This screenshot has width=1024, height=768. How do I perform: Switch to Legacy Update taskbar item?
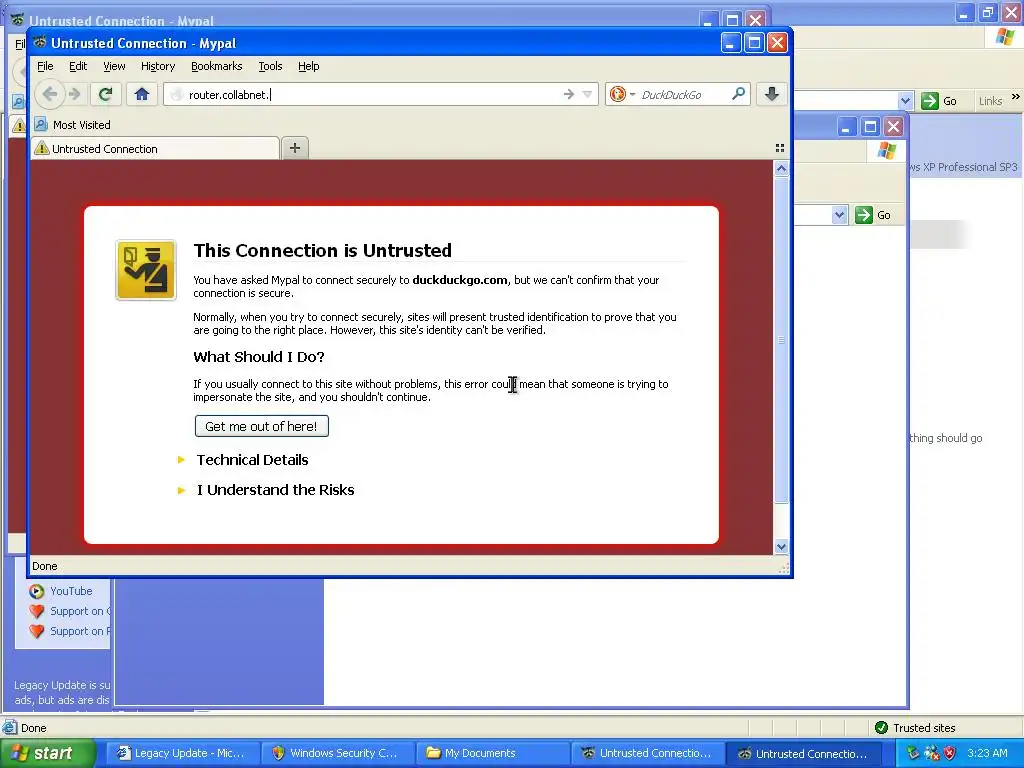point(182,753)
